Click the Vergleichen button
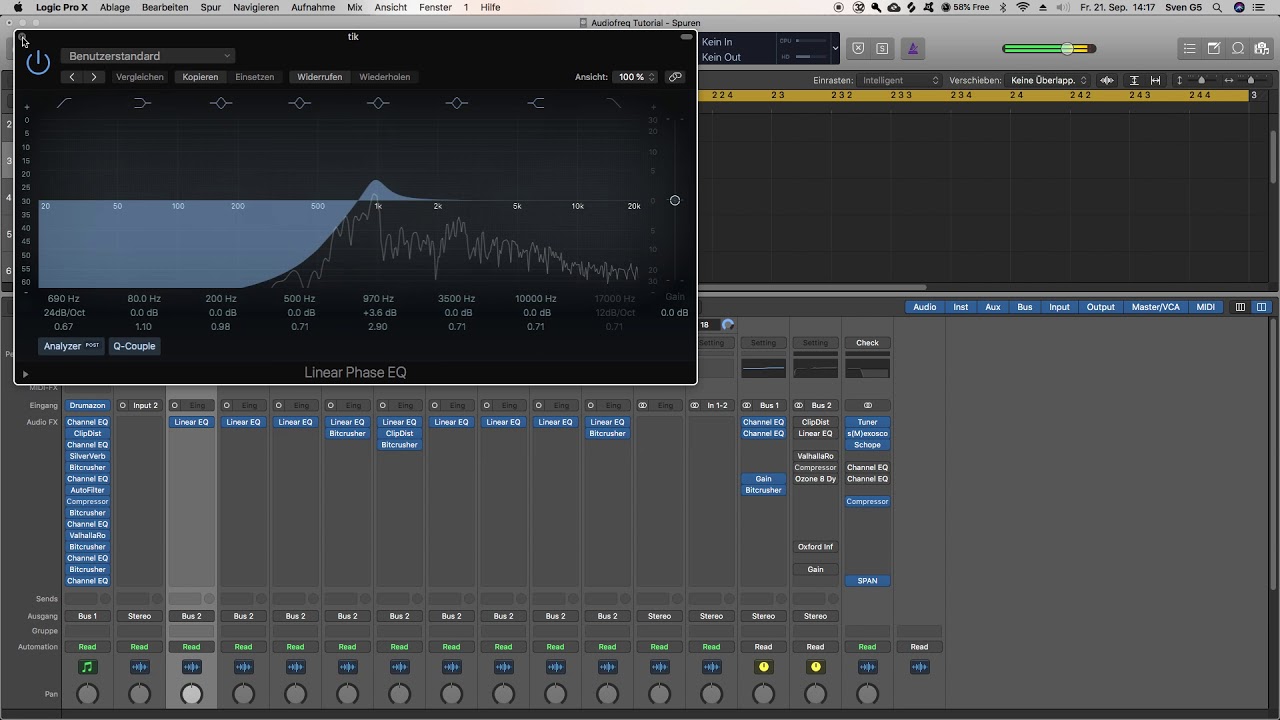This screenshot has height=720, width=1280. point(140,77)
